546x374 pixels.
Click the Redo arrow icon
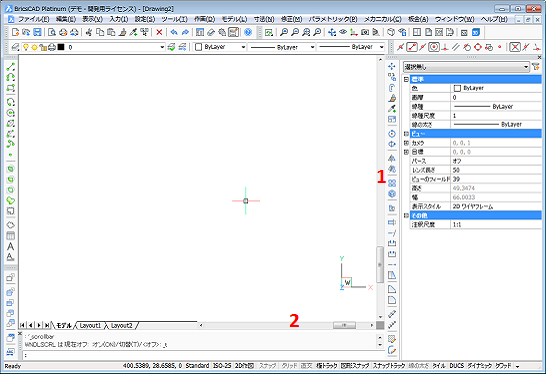point(185,32)
